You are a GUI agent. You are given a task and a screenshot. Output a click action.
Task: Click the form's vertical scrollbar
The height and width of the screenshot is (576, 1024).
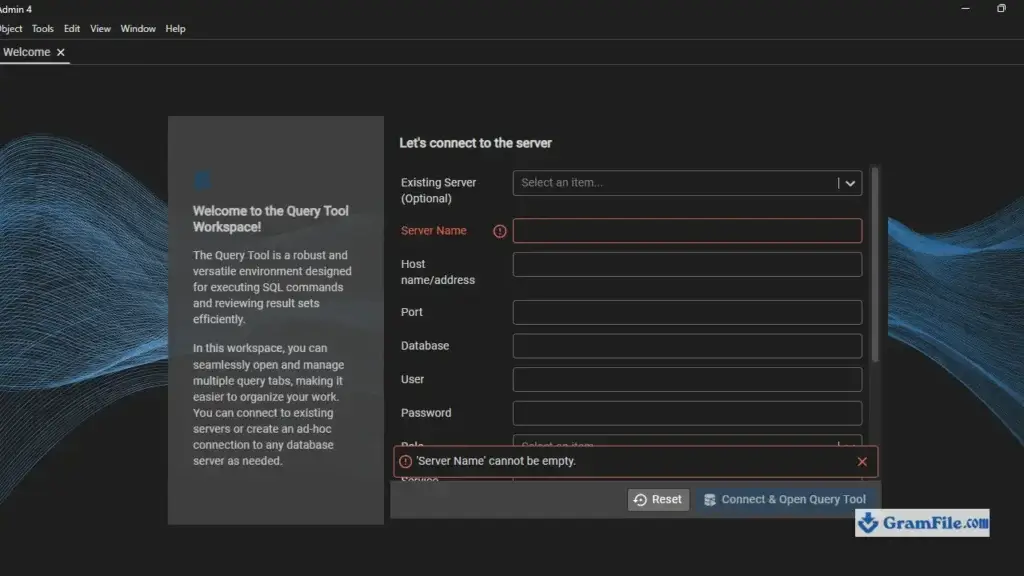click(x=875, y=264)
